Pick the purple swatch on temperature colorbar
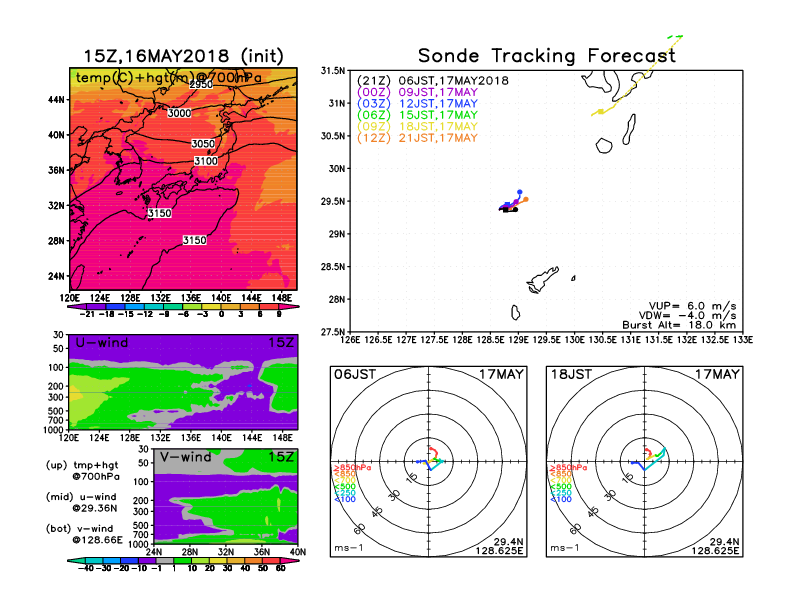 click(95, 307)
